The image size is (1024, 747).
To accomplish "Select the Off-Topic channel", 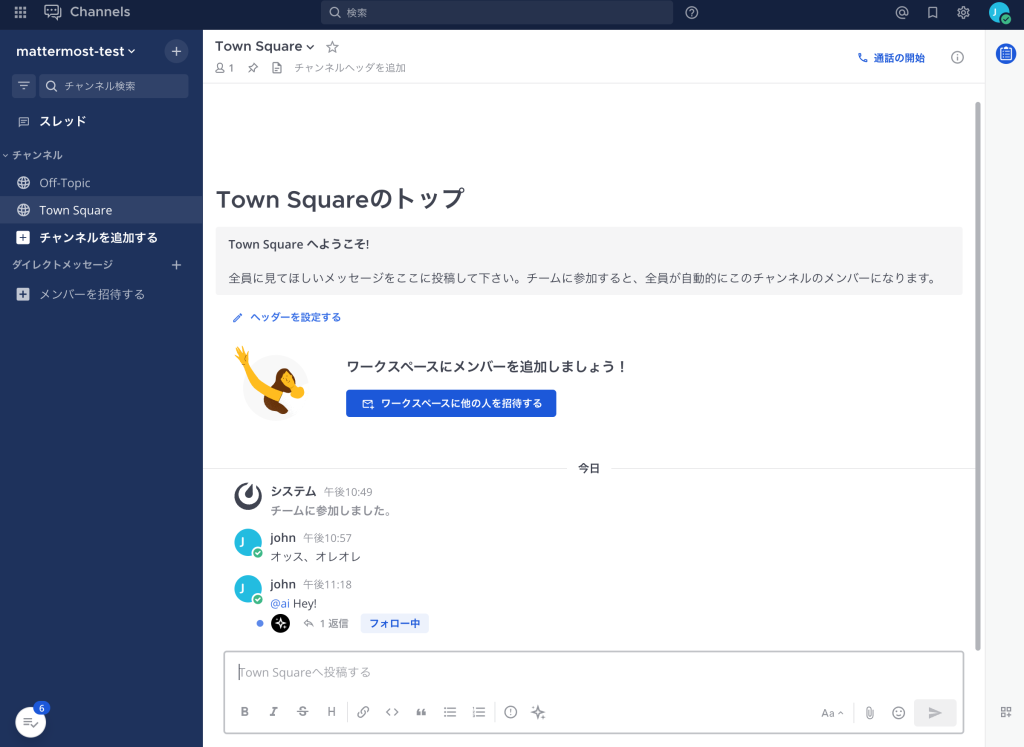I will pos(65,183).
